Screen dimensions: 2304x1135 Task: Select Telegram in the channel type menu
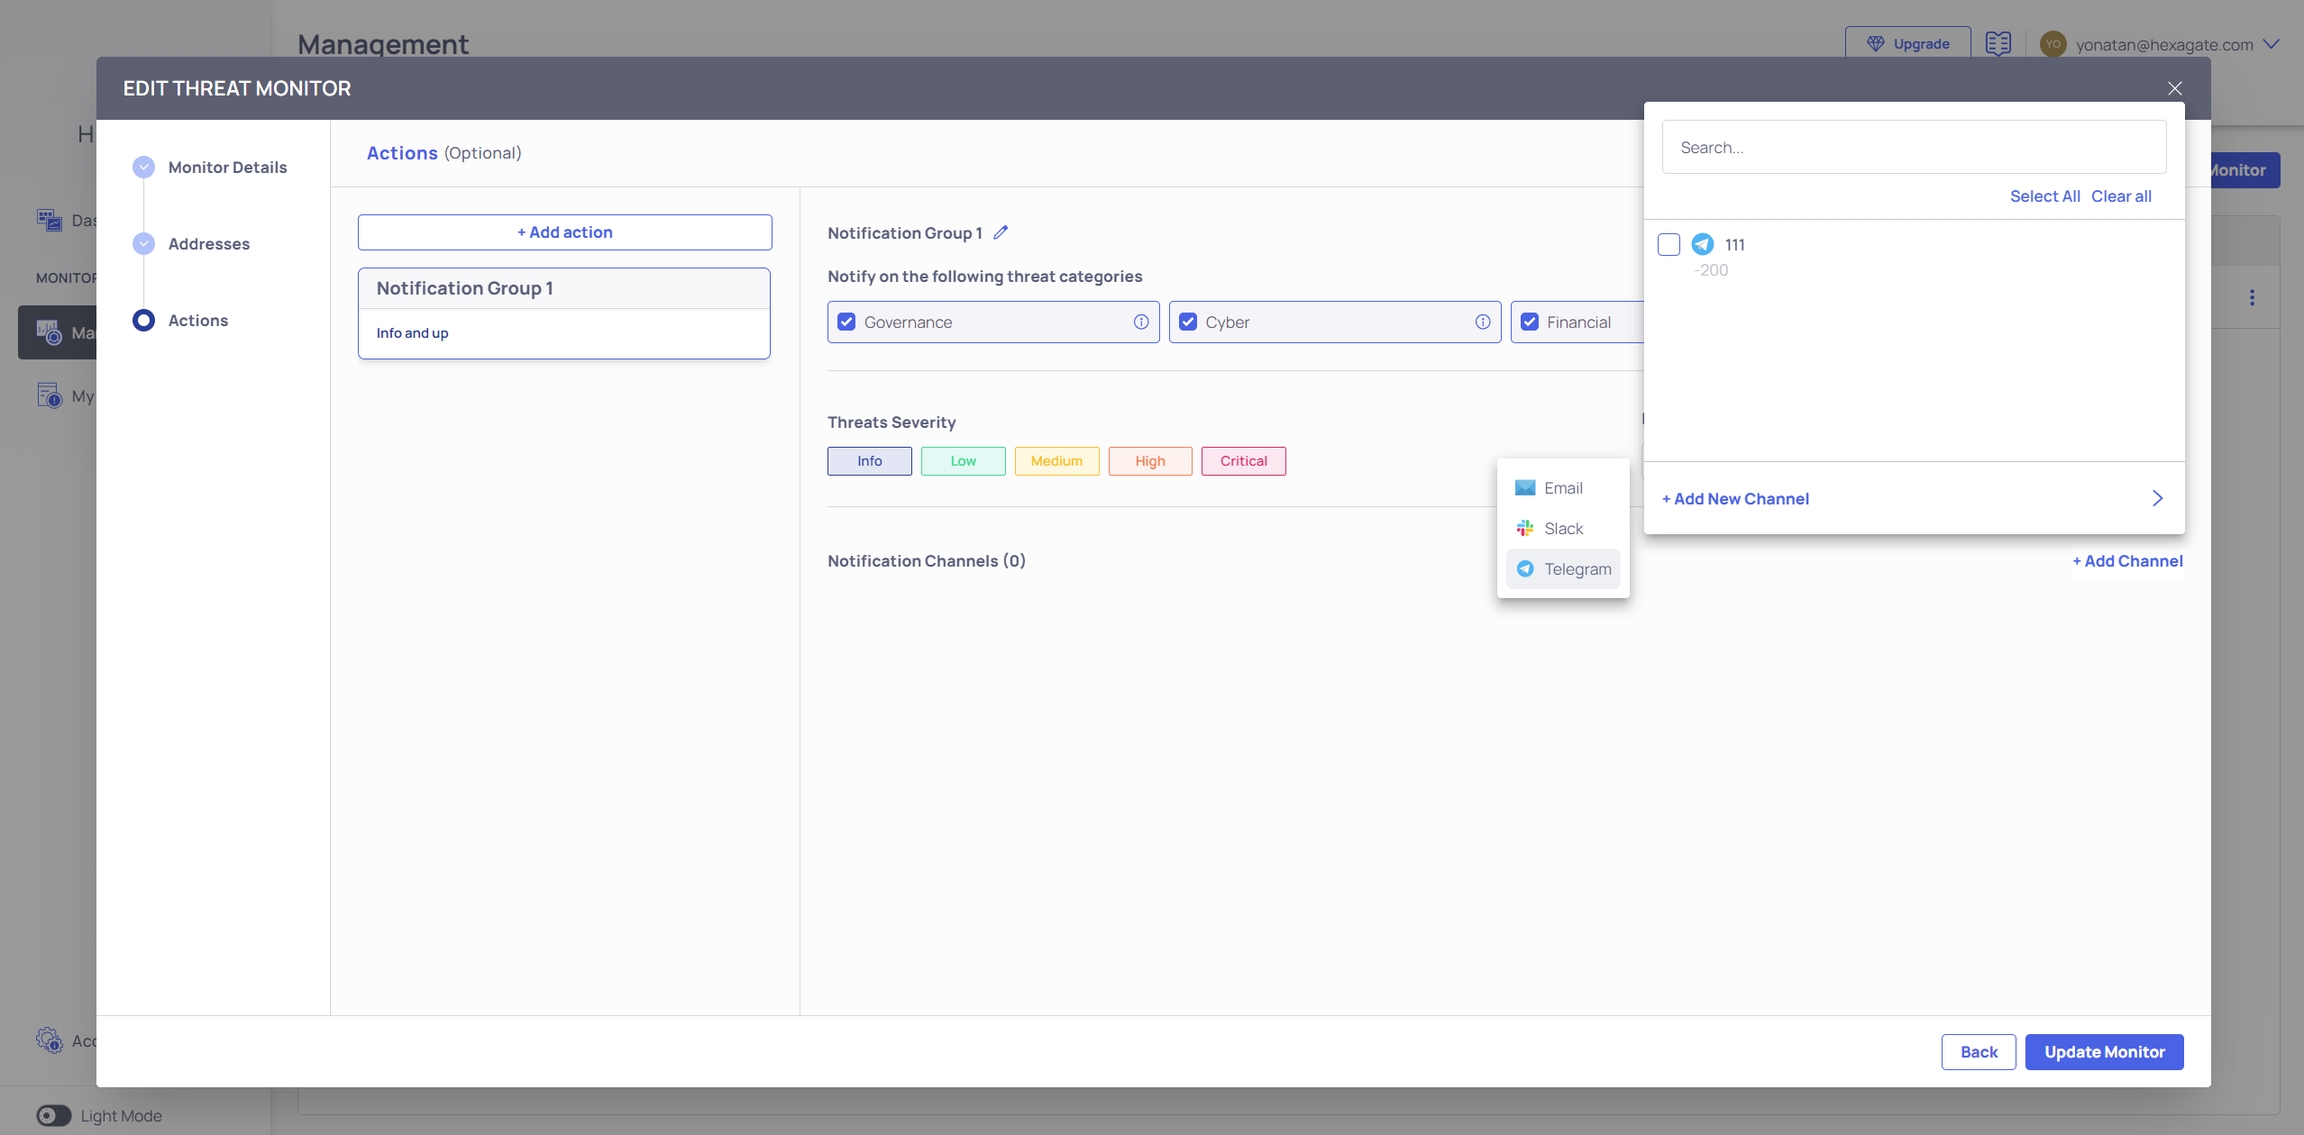pyautogui.click(x=1562, y=569)
